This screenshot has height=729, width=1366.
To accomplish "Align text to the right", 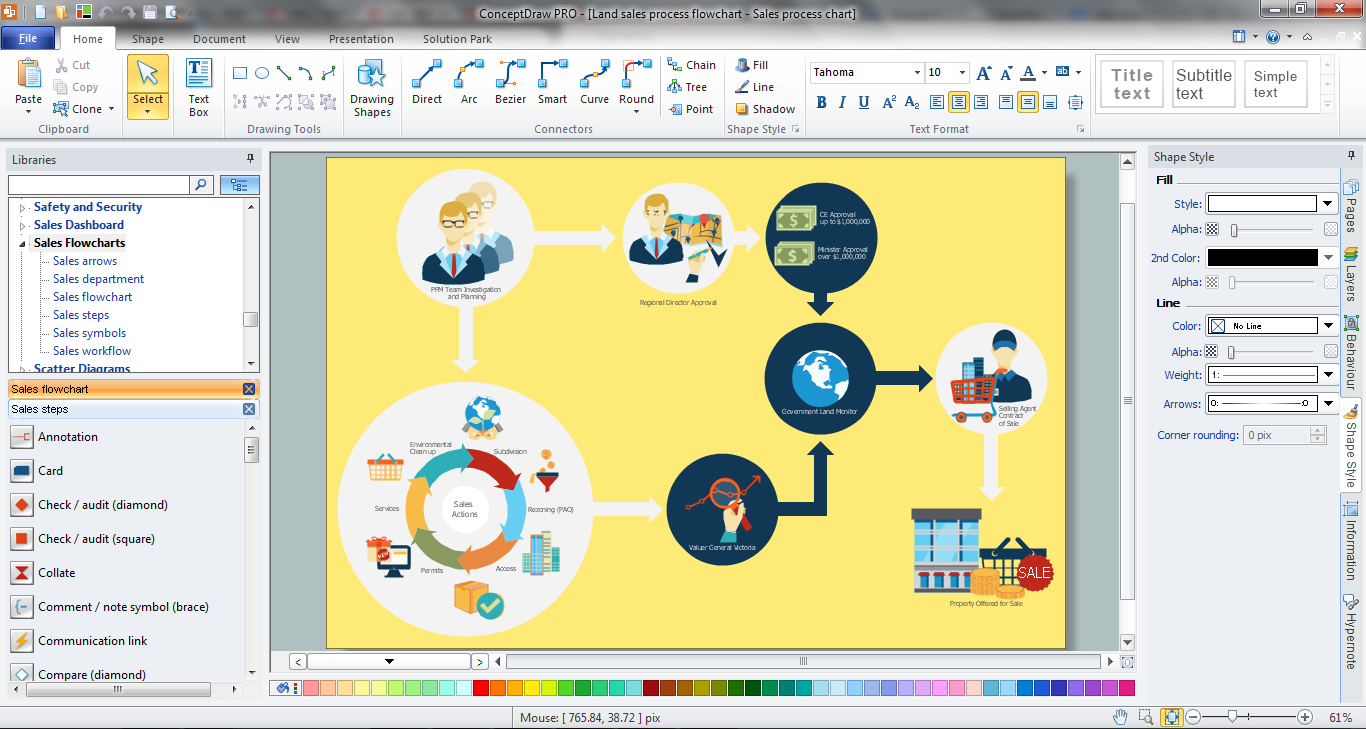I will coord(980,102).
